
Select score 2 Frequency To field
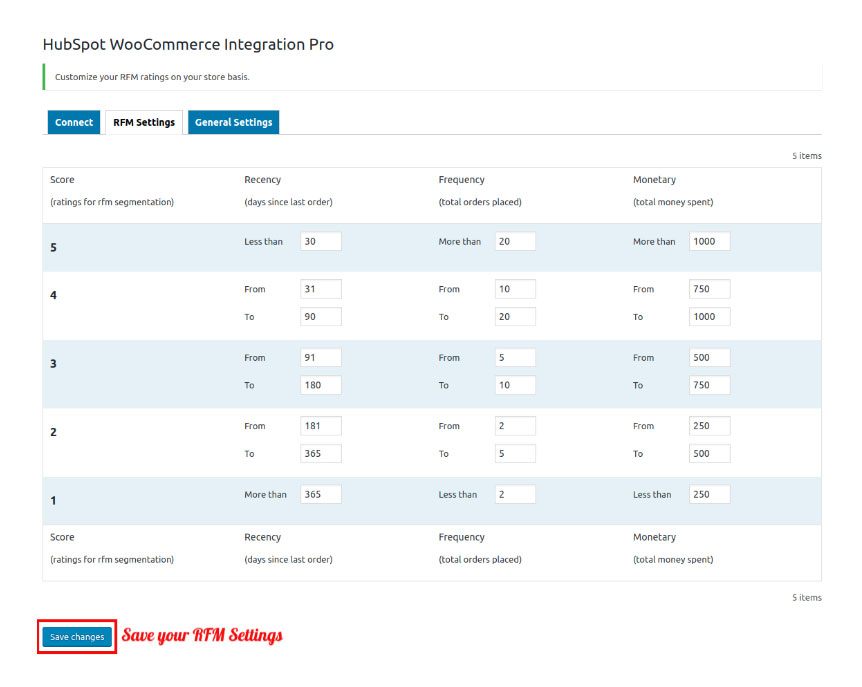515,453
